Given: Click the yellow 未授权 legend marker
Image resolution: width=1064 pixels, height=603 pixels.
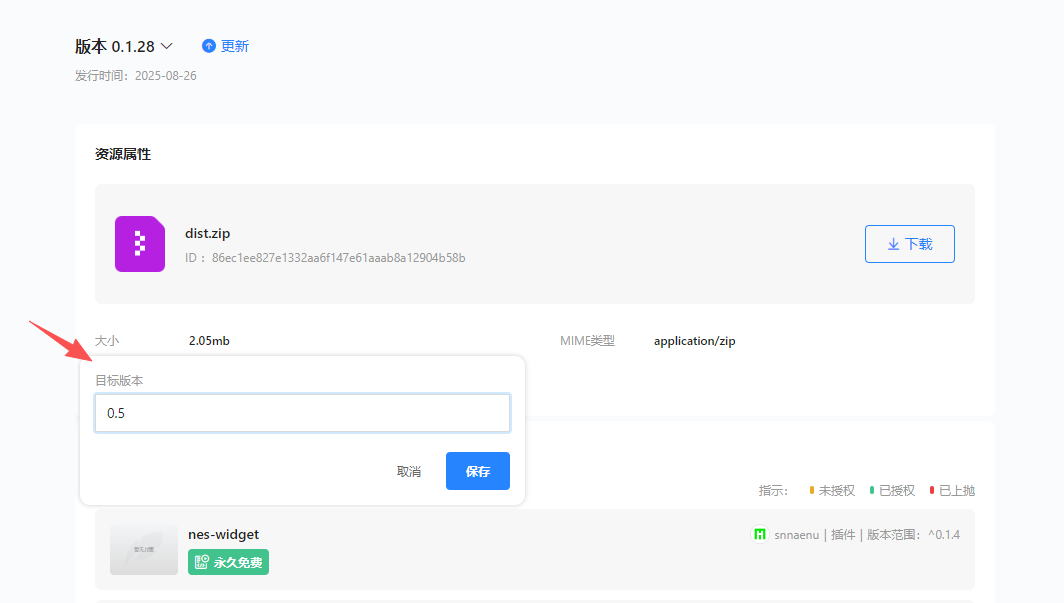Looking at the screenshot, I should [x=812, y=490].
